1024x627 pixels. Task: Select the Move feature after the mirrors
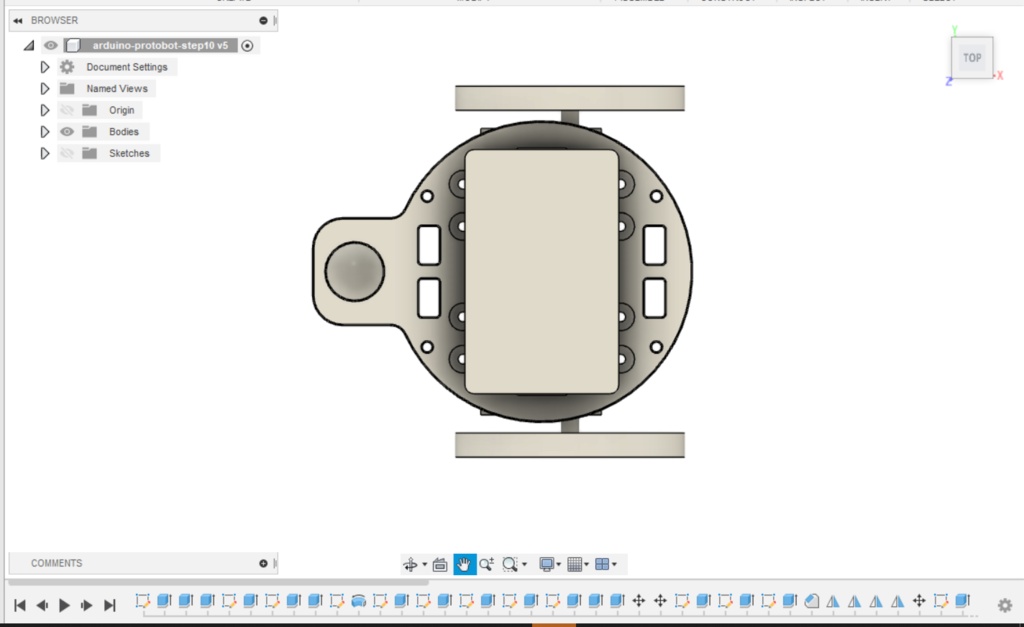920,601
